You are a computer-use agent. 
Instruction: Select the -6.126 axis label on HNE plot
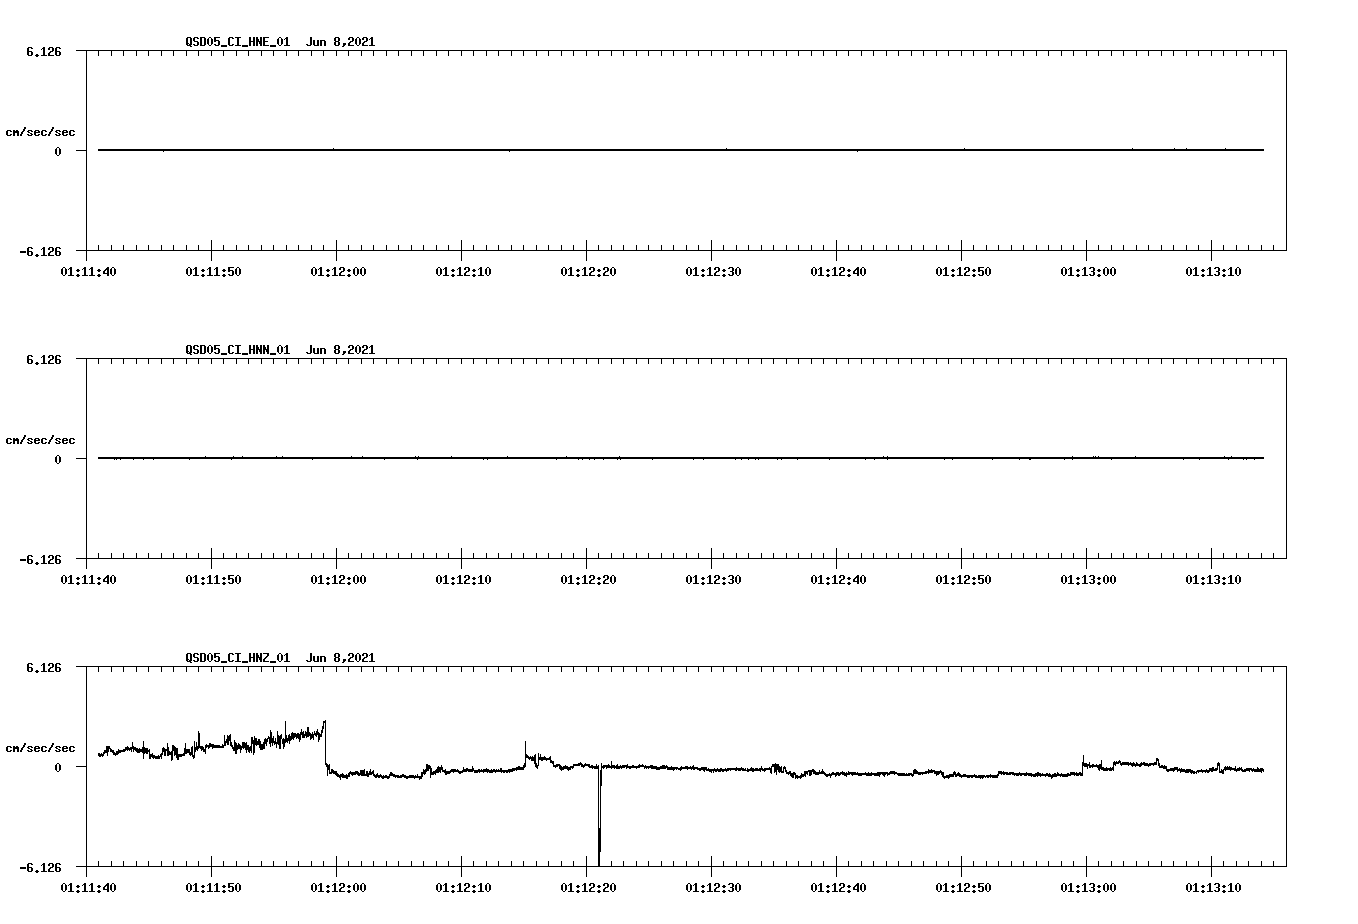pyautogui.click(x=41, y=252)
